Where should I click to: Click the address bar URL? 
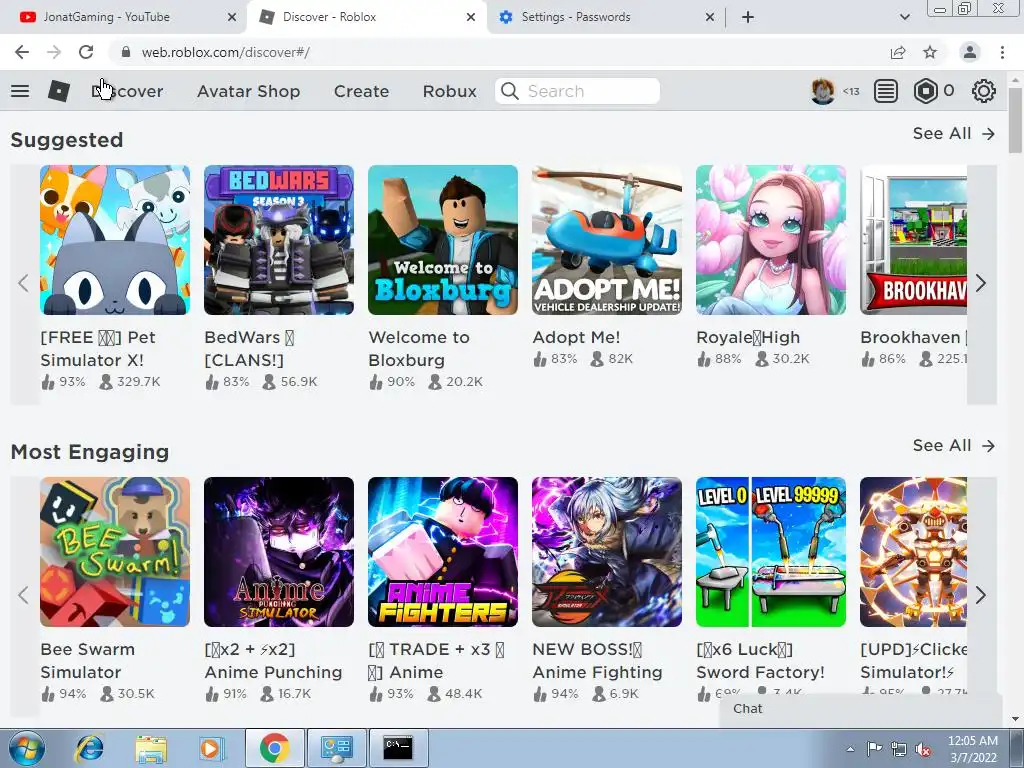[226, 52]
